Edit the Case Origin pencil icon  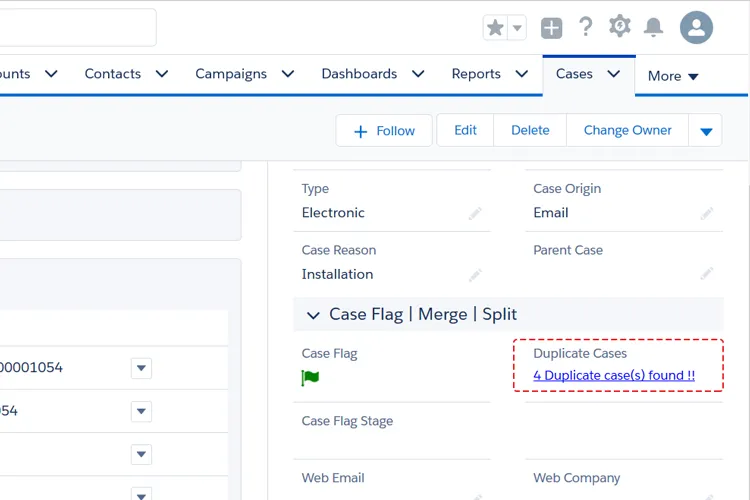pos(706,213)
